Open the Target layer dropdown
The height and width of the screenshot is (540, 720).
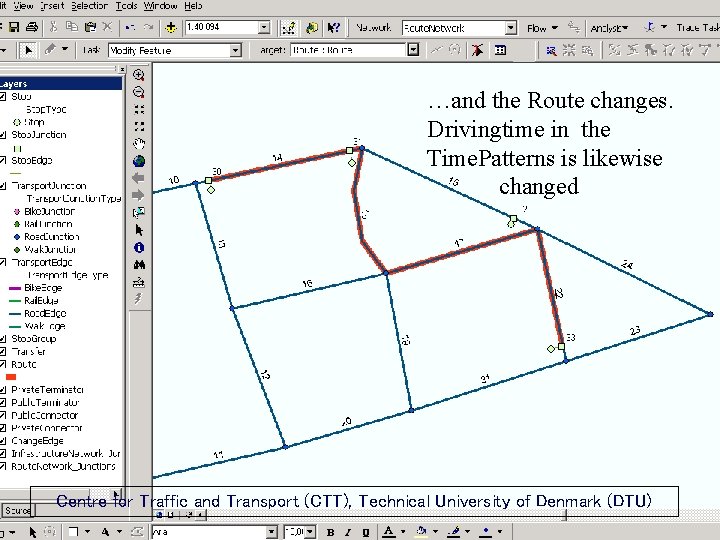(413, 50)
